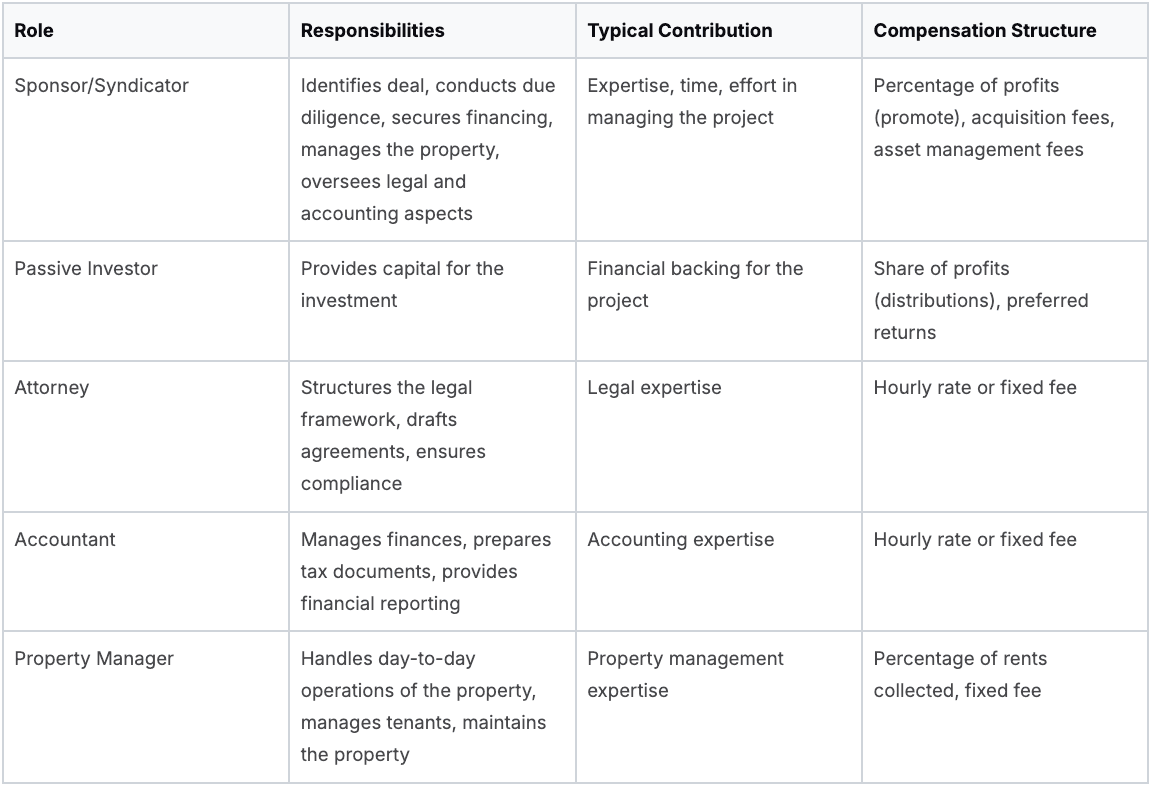Viewport: 1152px width, 786px height.
Task: Click the 'Percentage of rents collected' cell
Action: [960, 675]
